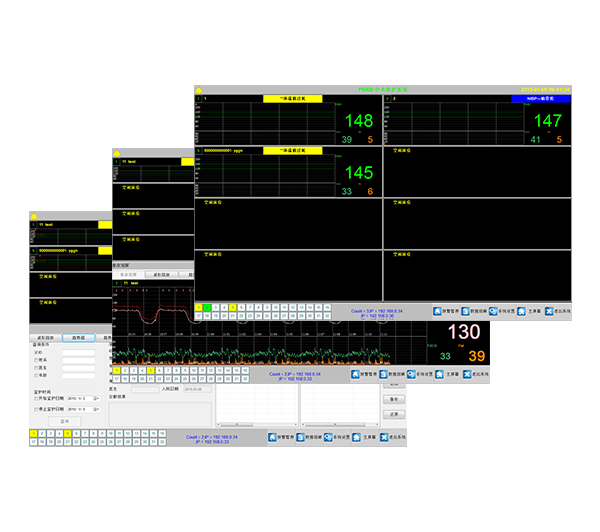Switch to the 波形回放 waveform playback tab
The width and height of the screenshot is (600, 532).
[47, 338]
